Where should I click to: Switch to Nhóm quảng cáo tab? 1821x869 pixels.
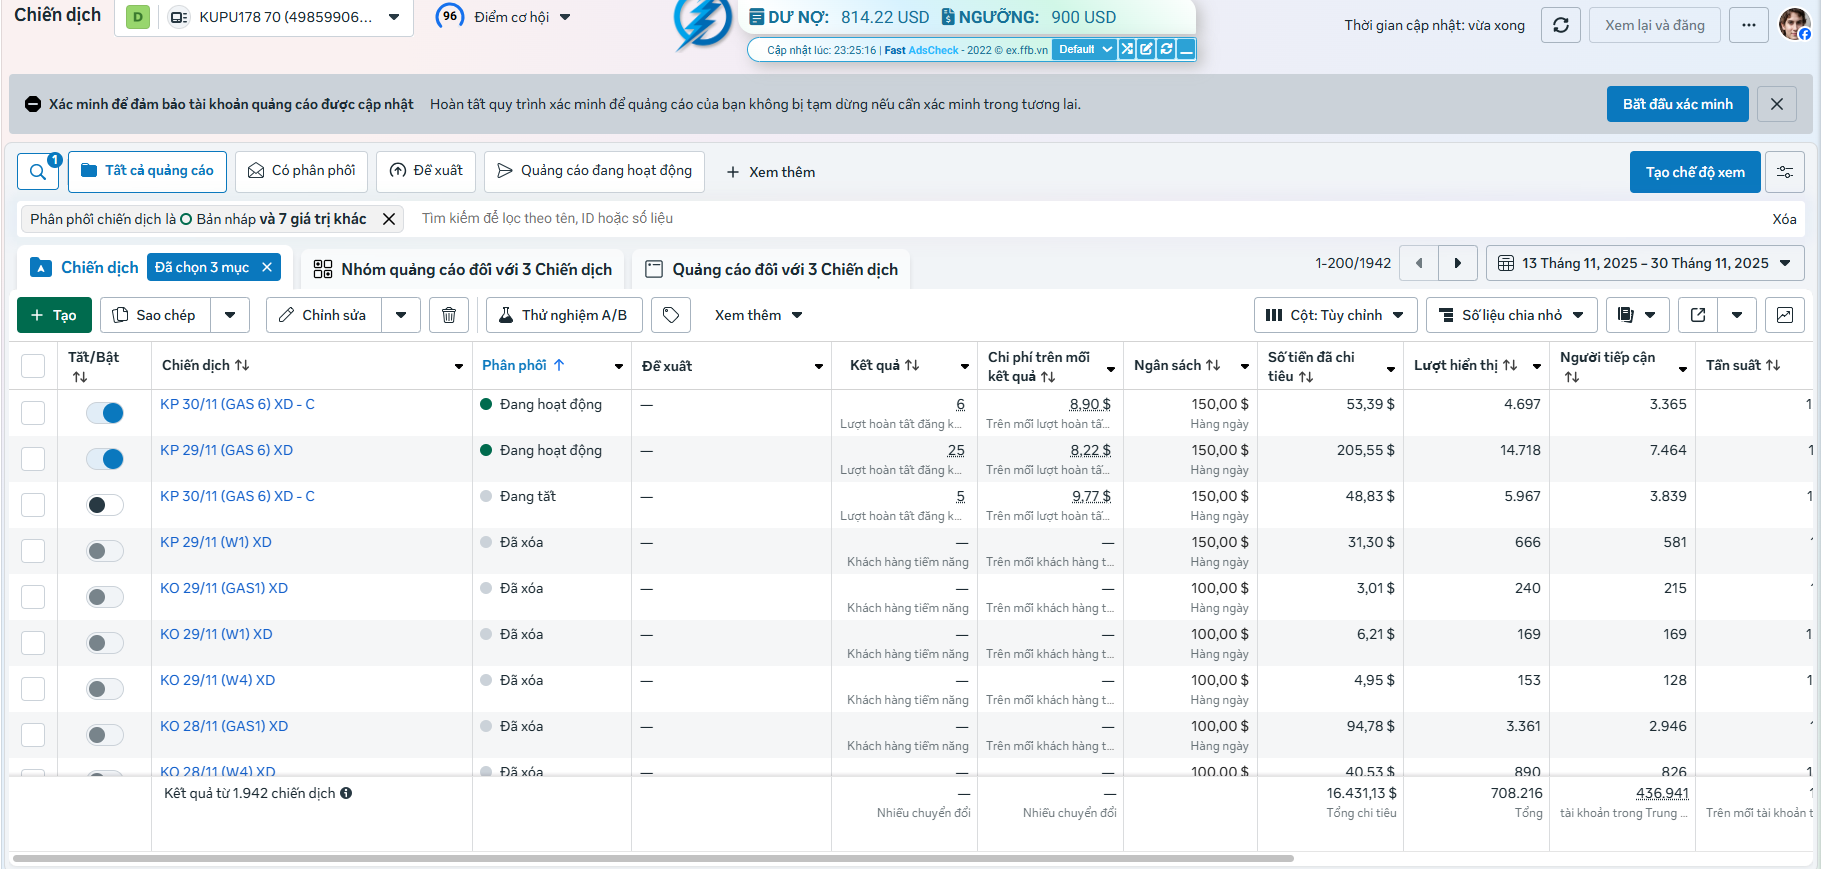click(x=463, y=269)
